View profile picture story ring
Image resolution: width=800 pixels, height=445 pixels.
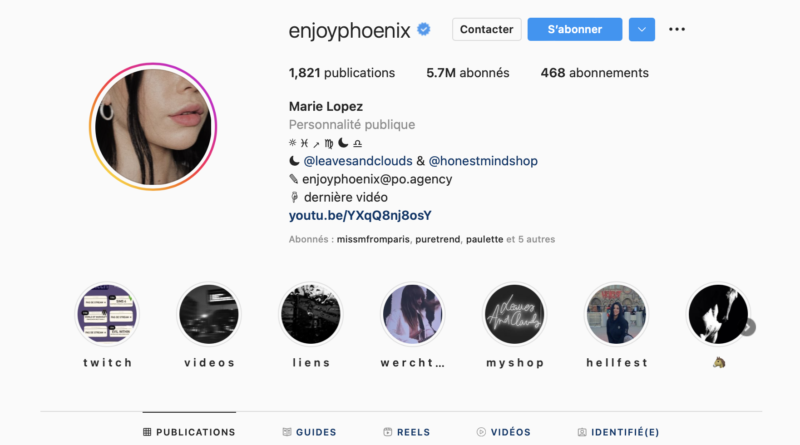[153, 127]
